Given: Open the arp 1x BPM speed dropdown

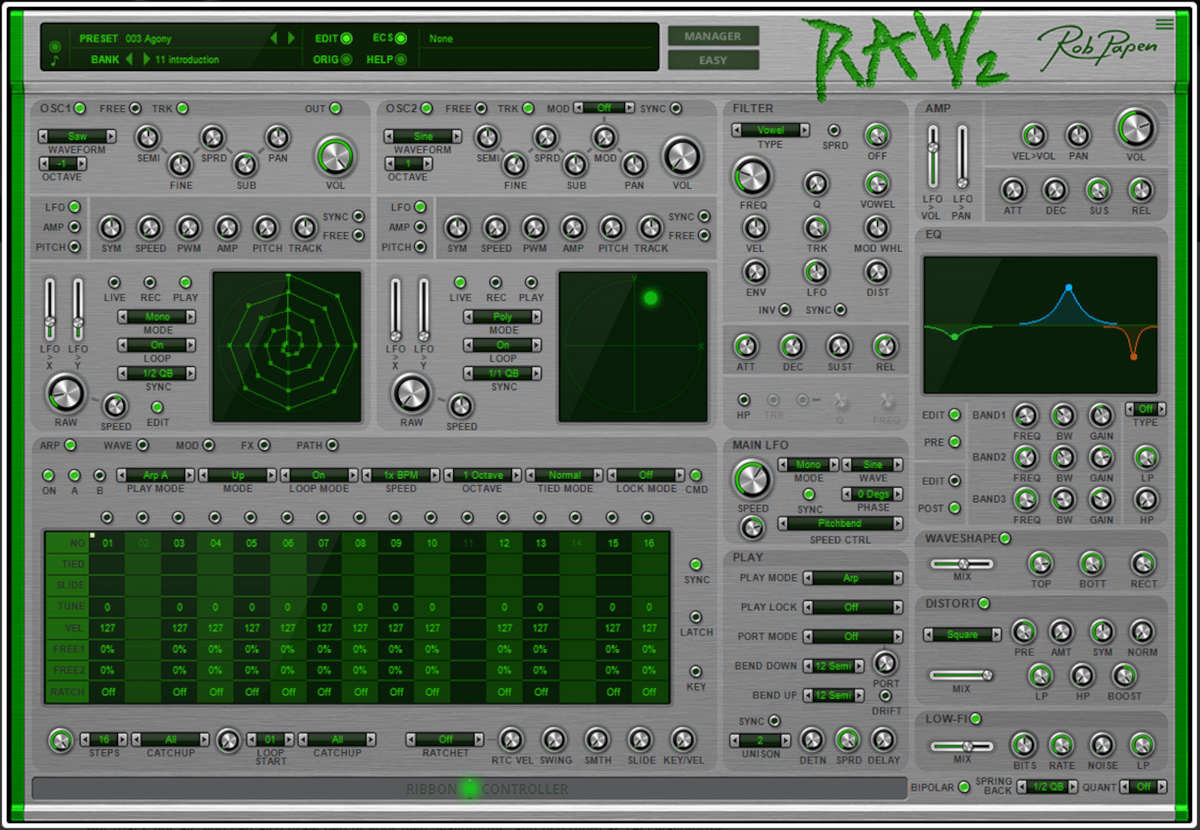Looking at the screenshot, I should [401, 475].
